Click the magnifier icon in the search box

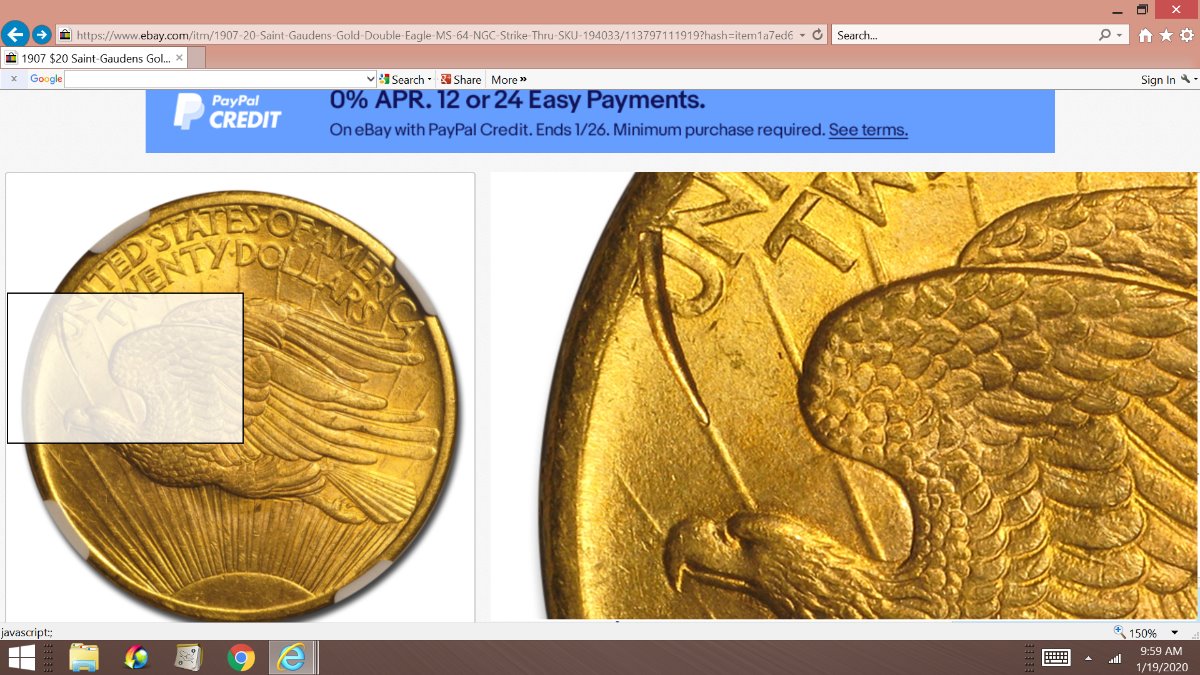pyautogui.click(x=1105, y=35)
